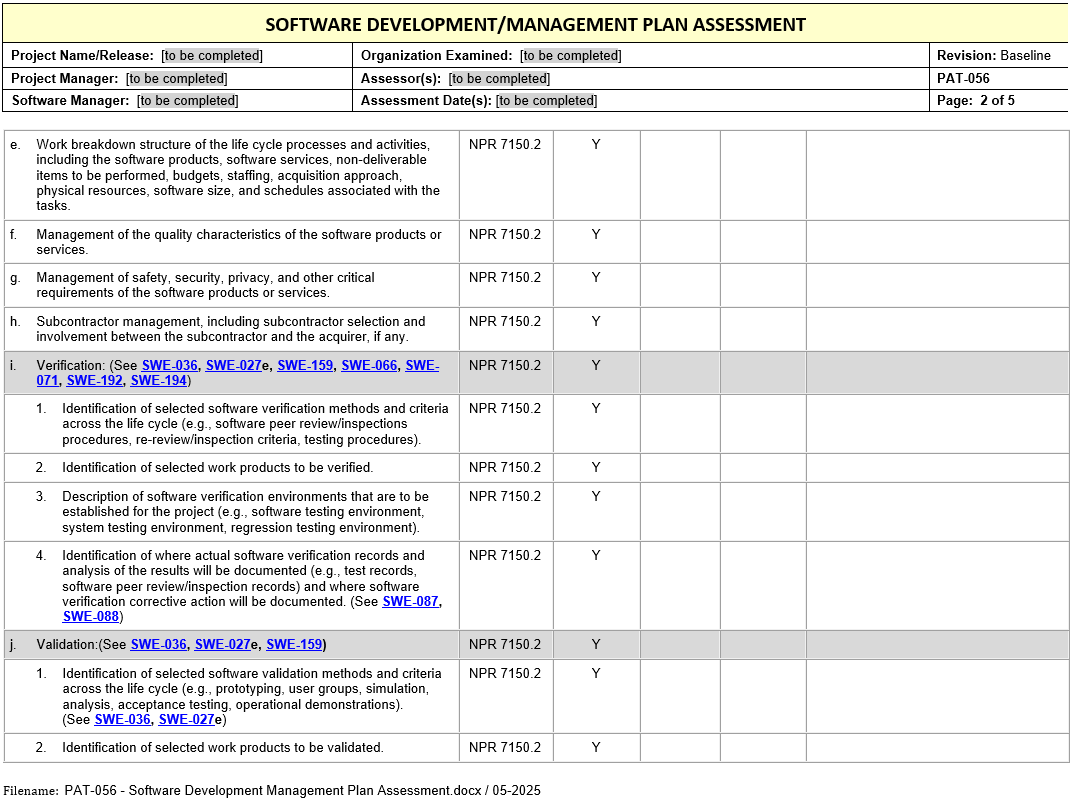This screenshot has height=798, width=1072.
Task: Open the SWE-066 link in Verification row
Action: click(x=369, y=365)
